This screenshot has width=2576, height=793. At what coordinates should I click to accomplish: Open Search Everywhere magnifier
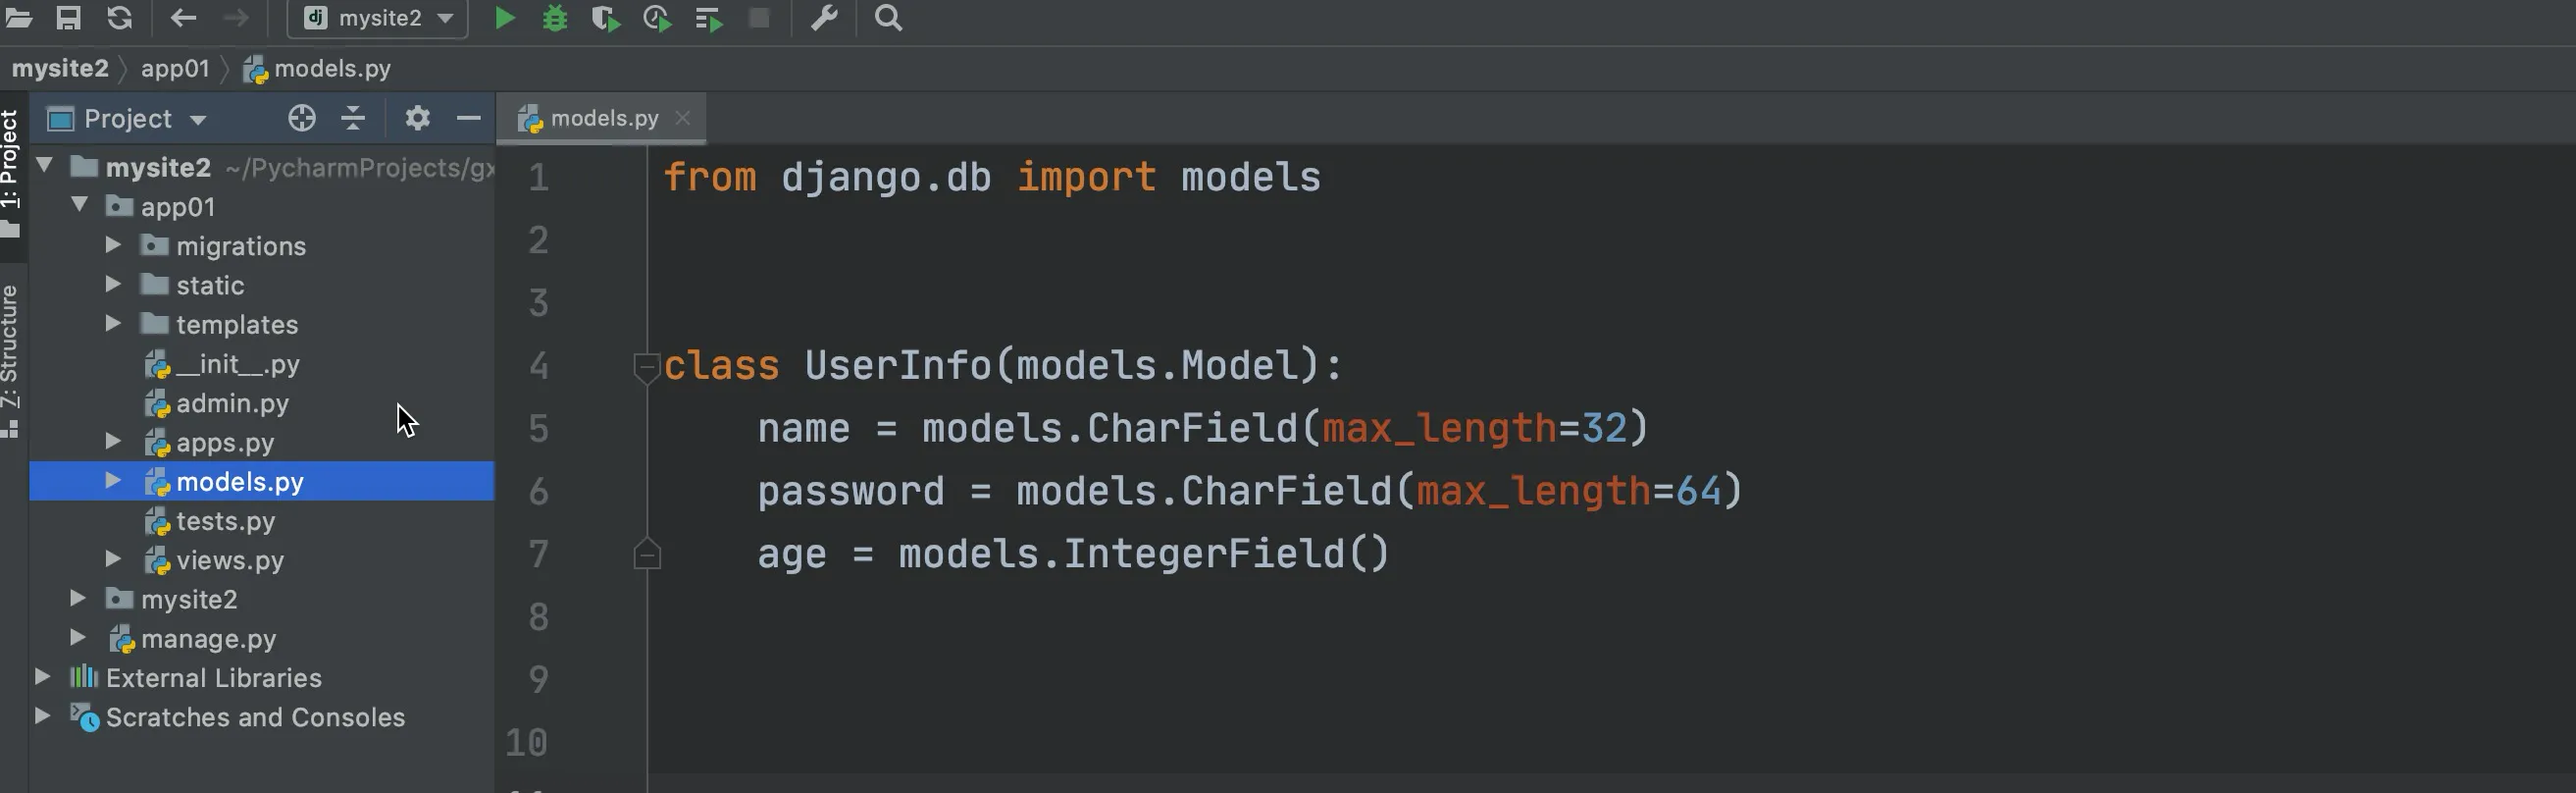tap(888, 18)
